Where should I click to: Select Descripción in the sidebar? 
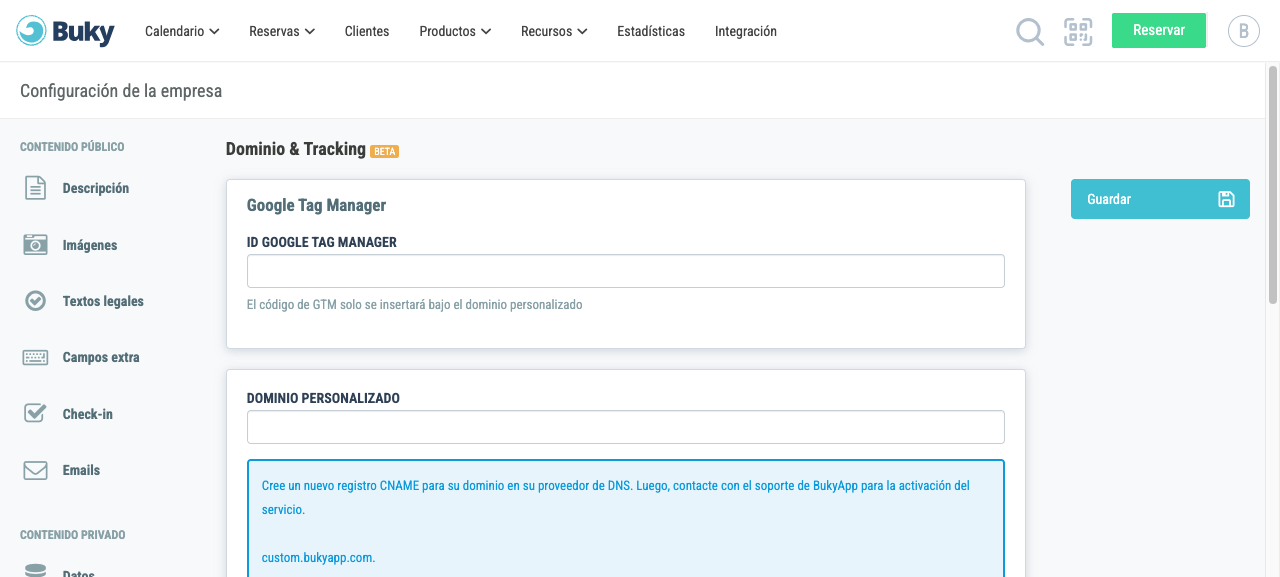pyautogui.click(x=96, y=188)
